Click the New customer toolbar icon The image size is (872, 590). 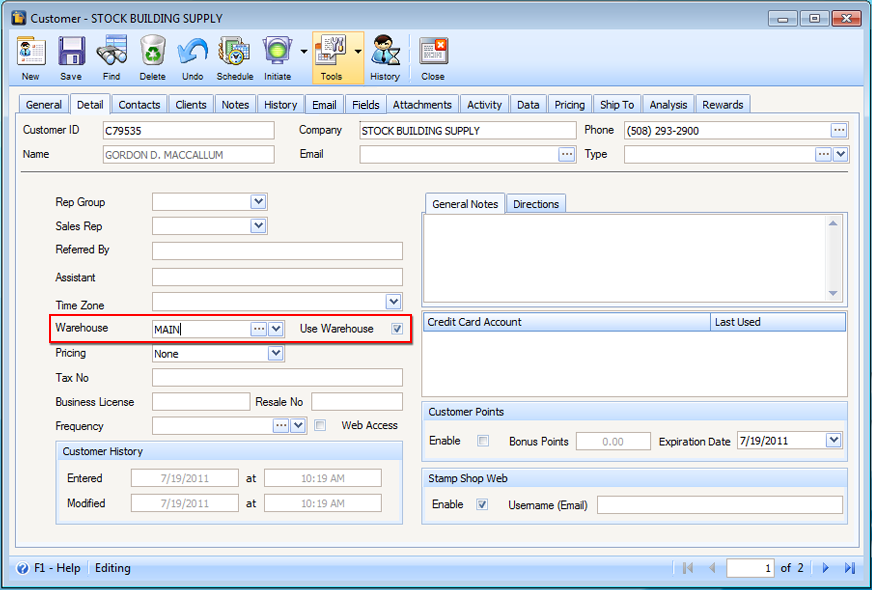point(31,58)
